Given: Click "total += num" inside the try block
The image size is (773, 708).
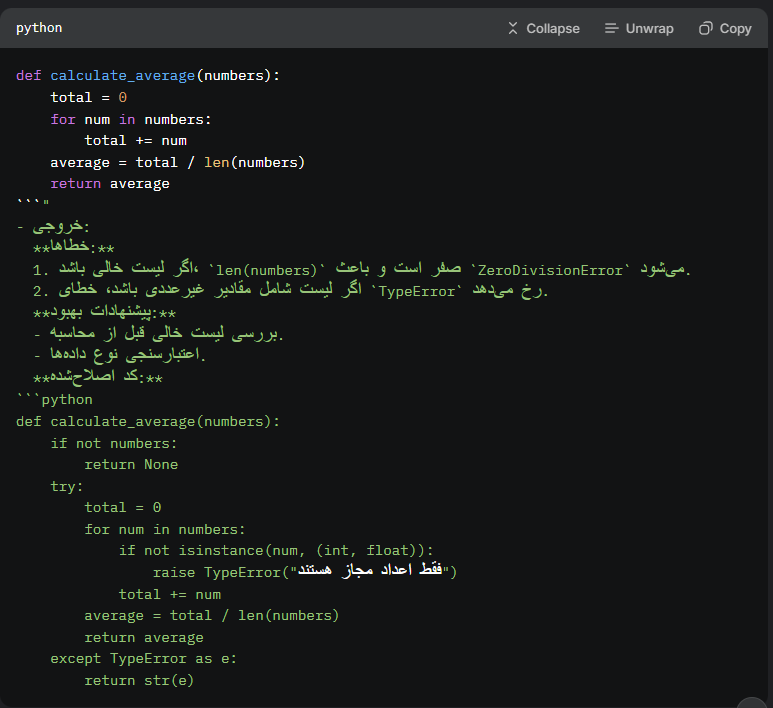Looking at the screenshot, I should point(170,595).
